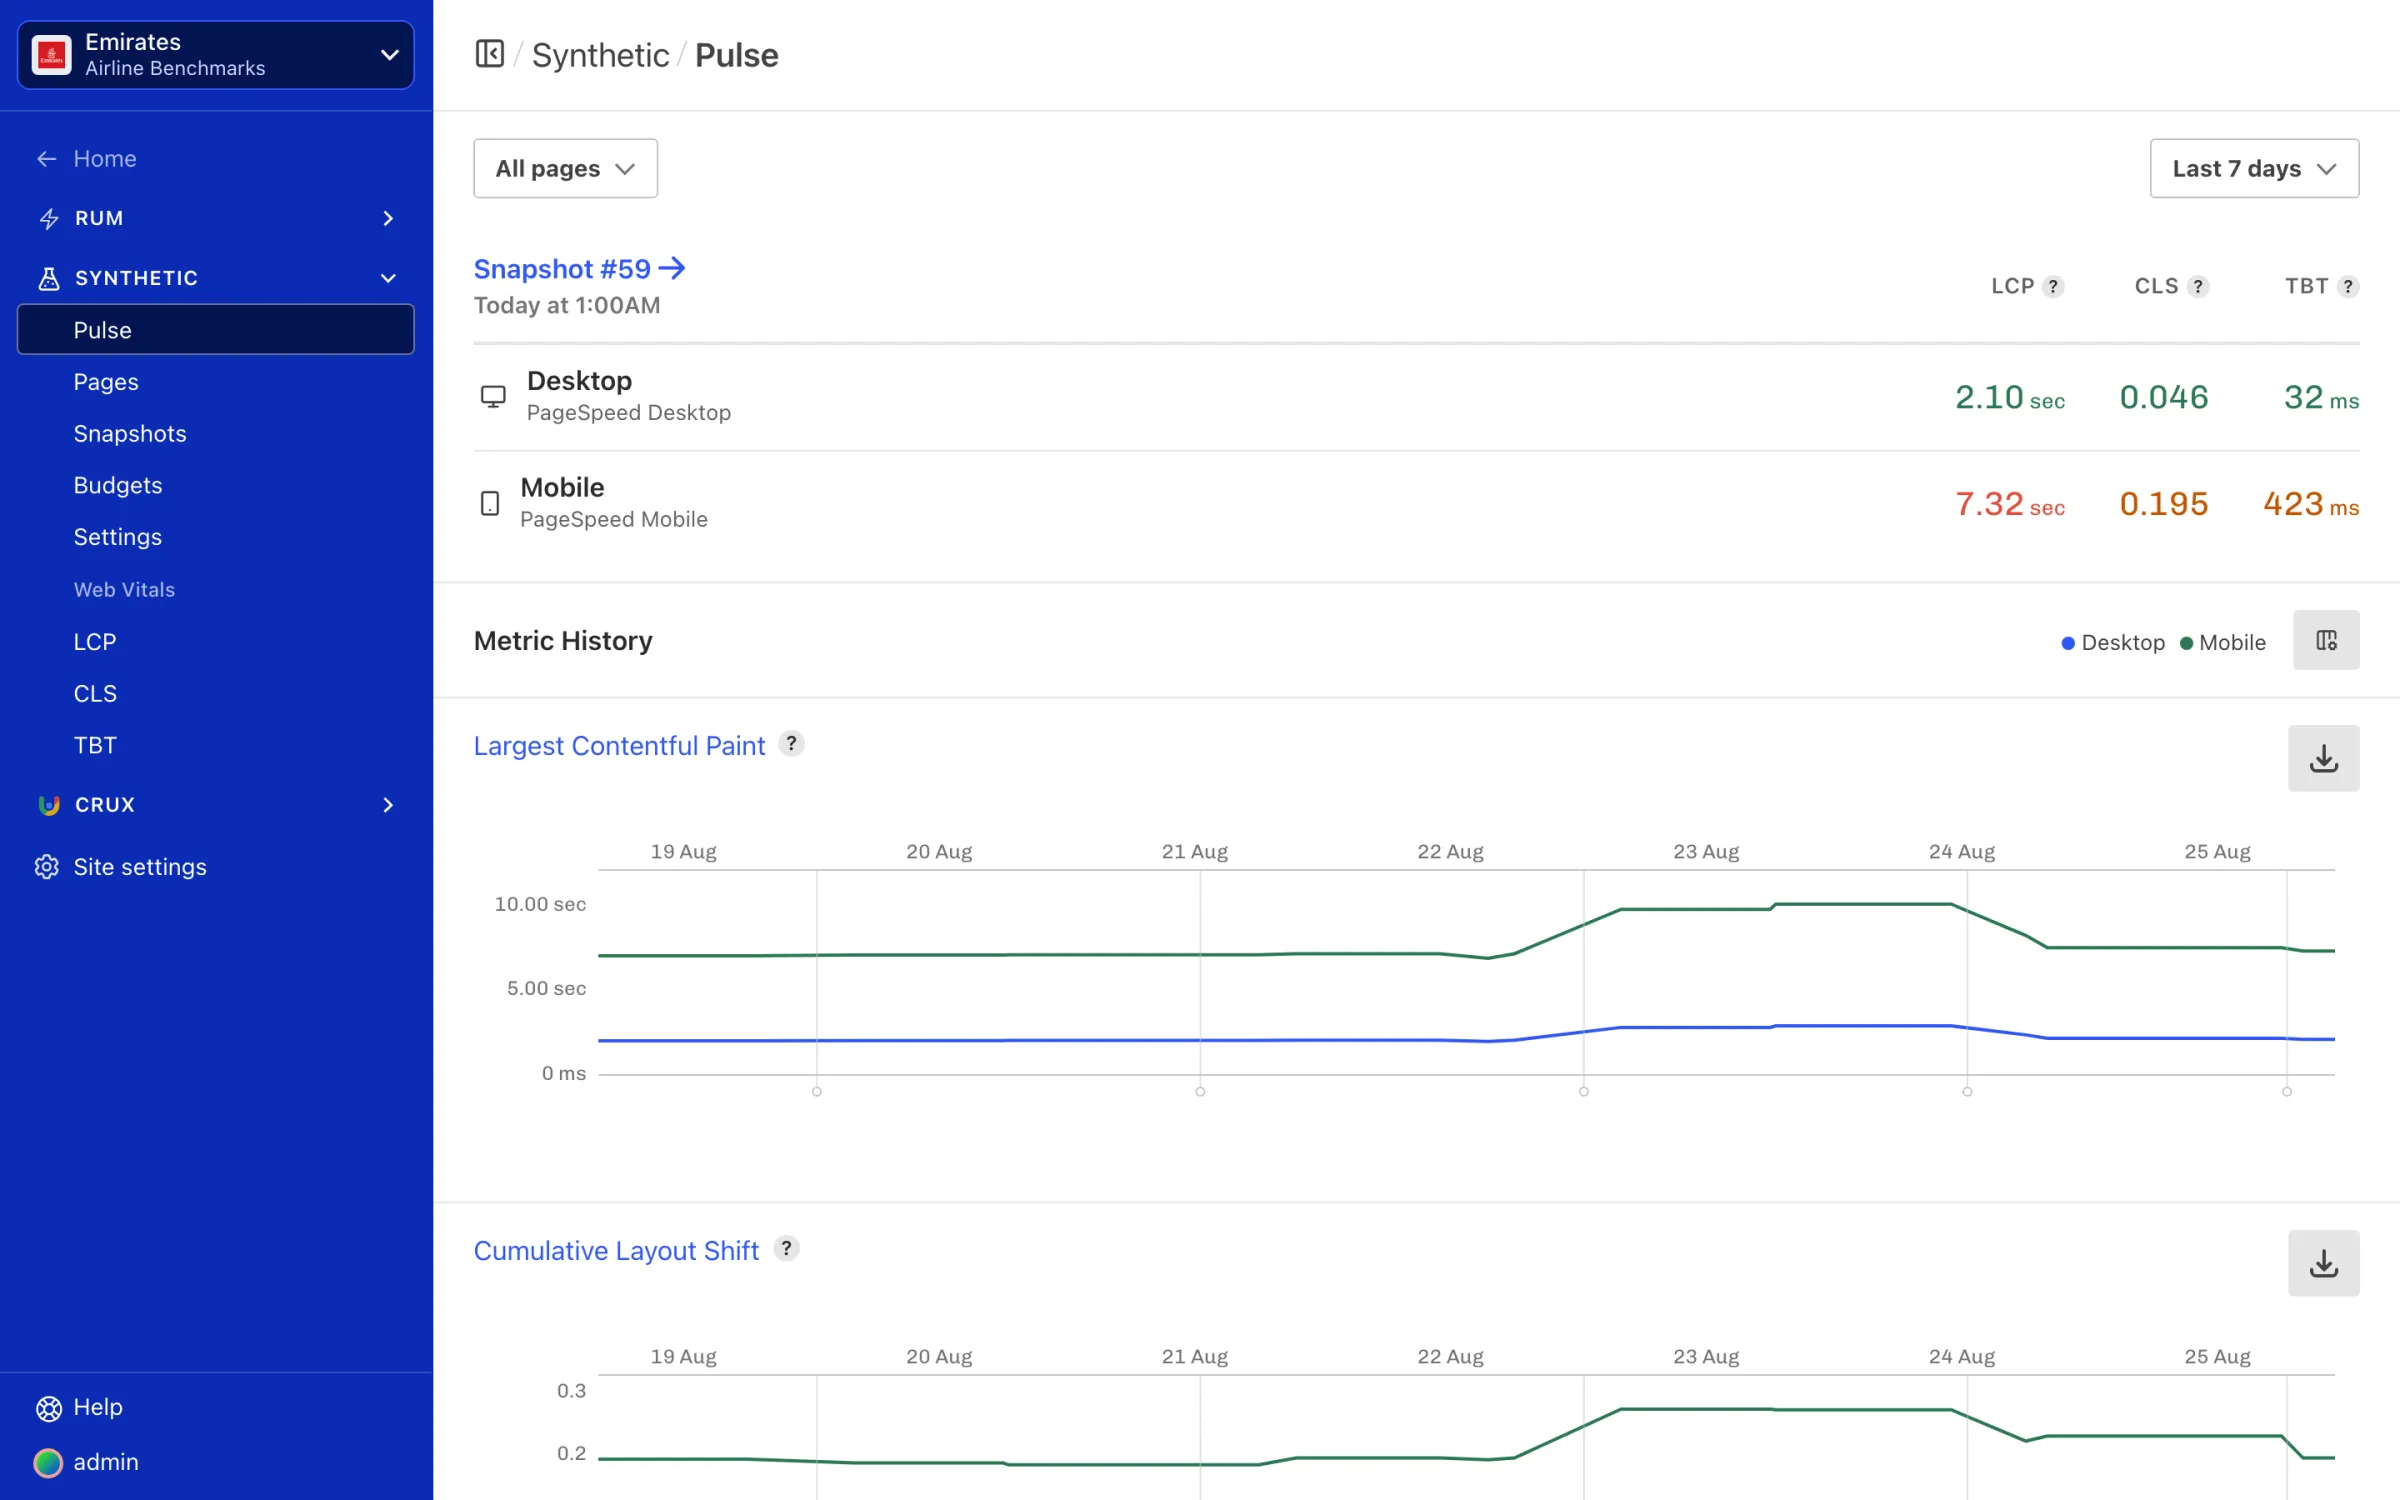Viewport: 2400px width, 1500px height.
Task: Click Largest Contentful Paint help icon
Action: 791,744
